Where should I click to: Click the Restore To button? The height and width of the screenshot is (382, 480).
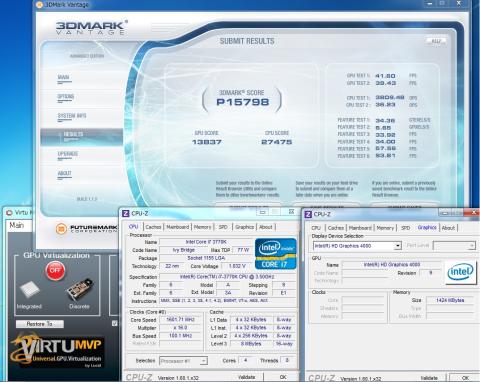click(40, 324)
